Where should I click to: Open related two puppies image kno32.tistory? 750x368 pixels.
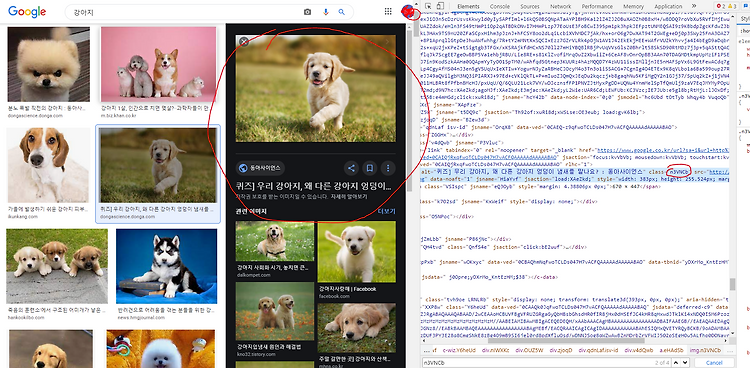click(275, 311)
